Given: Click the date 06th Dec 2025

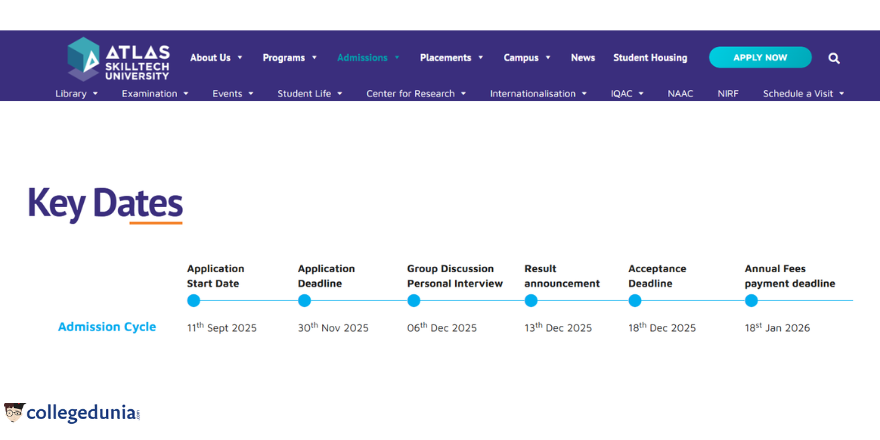Looking at the screenshot, I should [x=442, y=327].
